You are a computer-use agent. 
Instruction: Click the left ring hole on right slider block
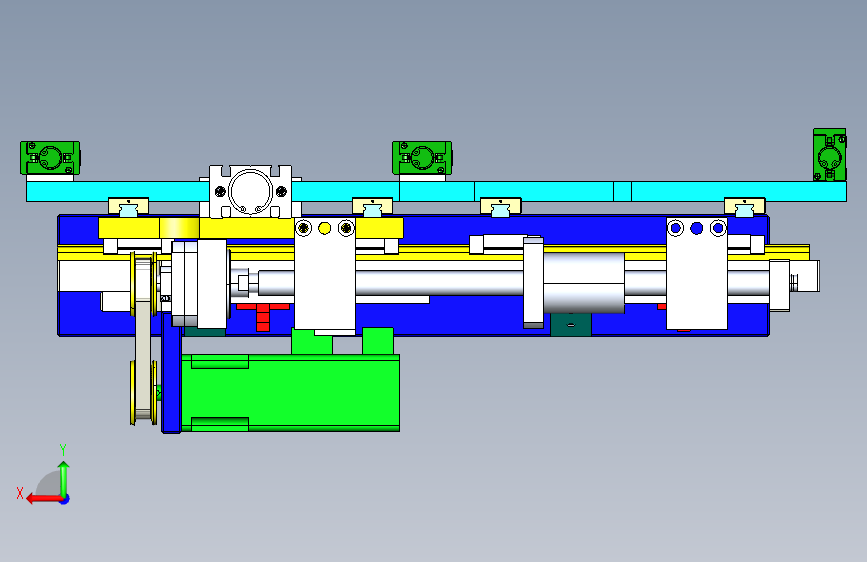pos(676,228)
